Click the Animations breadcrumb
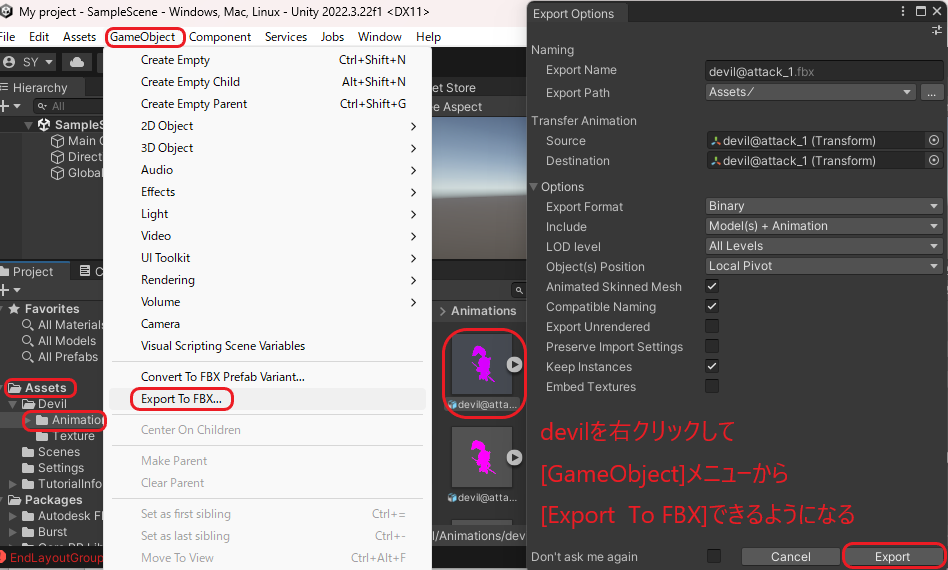Screen dimensions: 948x570 (484, 311)
